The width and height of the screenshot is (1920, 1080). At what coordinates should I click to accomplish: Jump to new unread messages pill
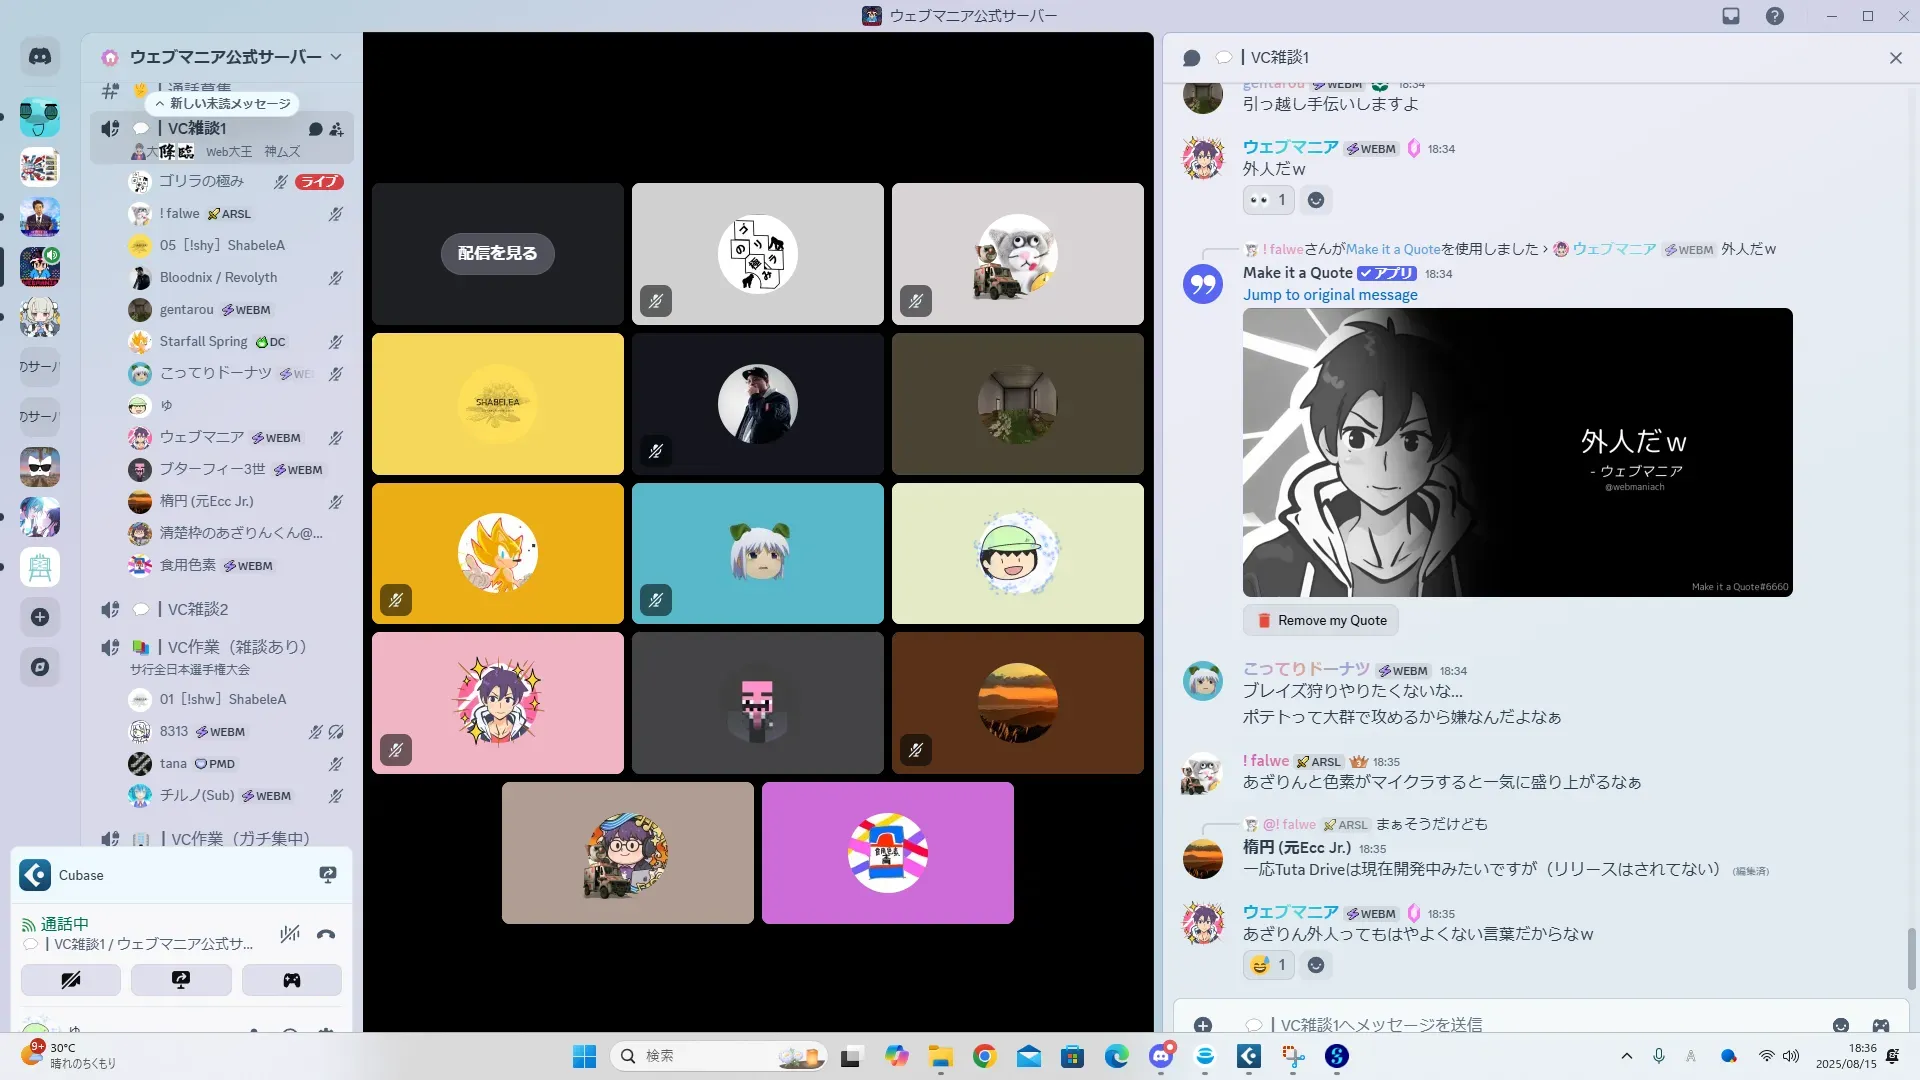[222, 103]
